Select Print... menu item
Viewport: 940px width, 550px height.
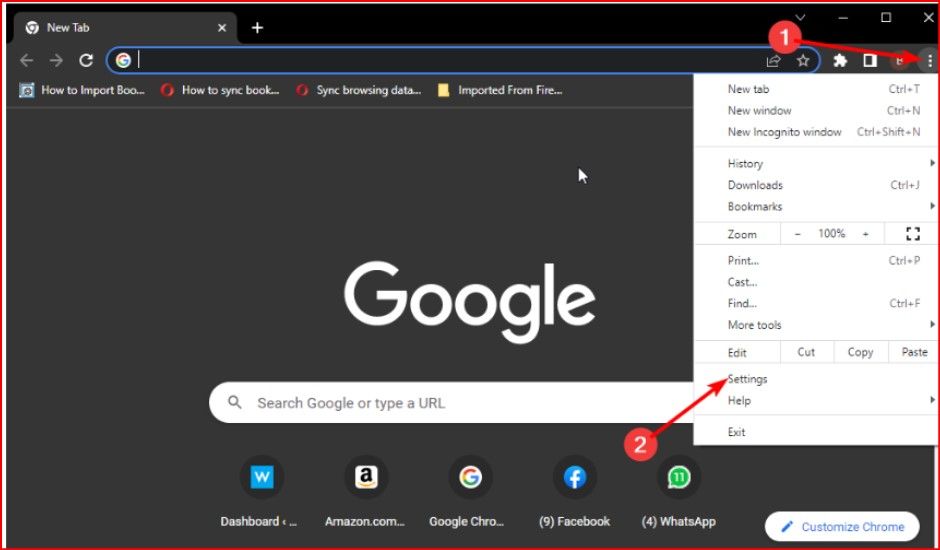point(815,260)
